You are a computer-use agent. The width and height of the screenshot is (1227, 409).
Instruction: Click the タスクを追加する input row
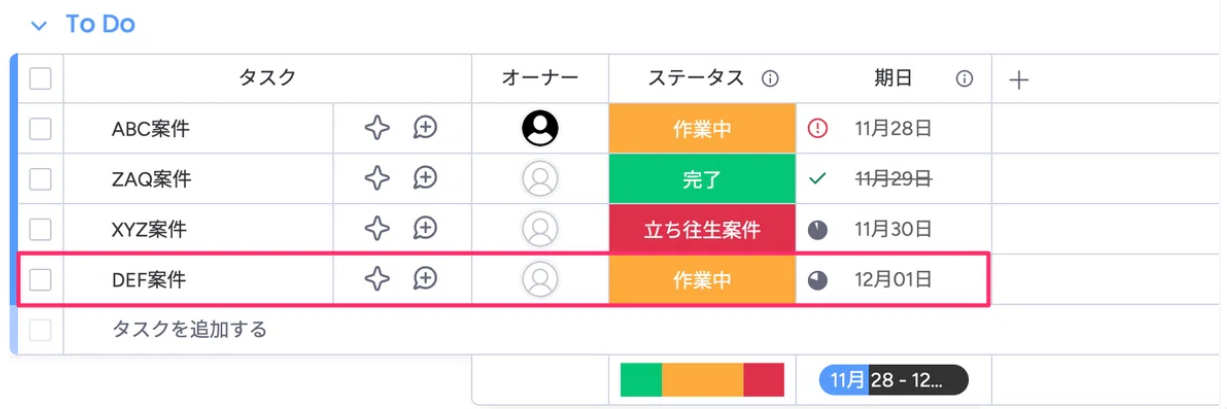190,329
